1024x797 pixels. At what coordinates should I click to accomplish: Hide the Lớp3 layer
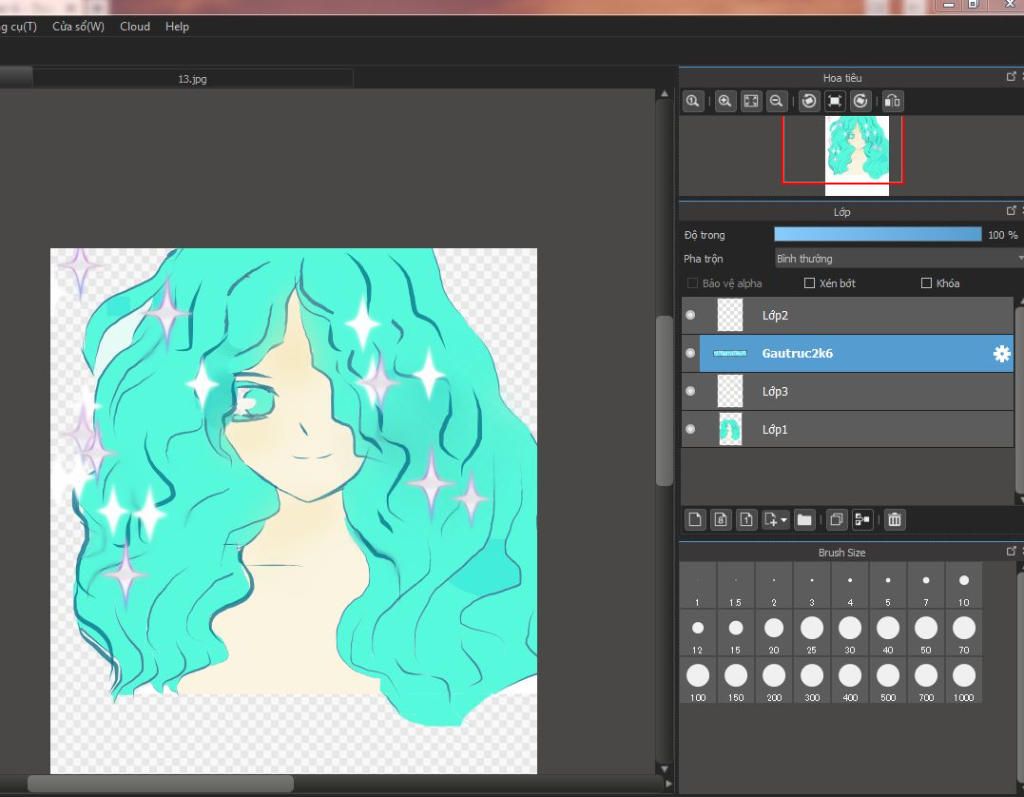point(690,391)
